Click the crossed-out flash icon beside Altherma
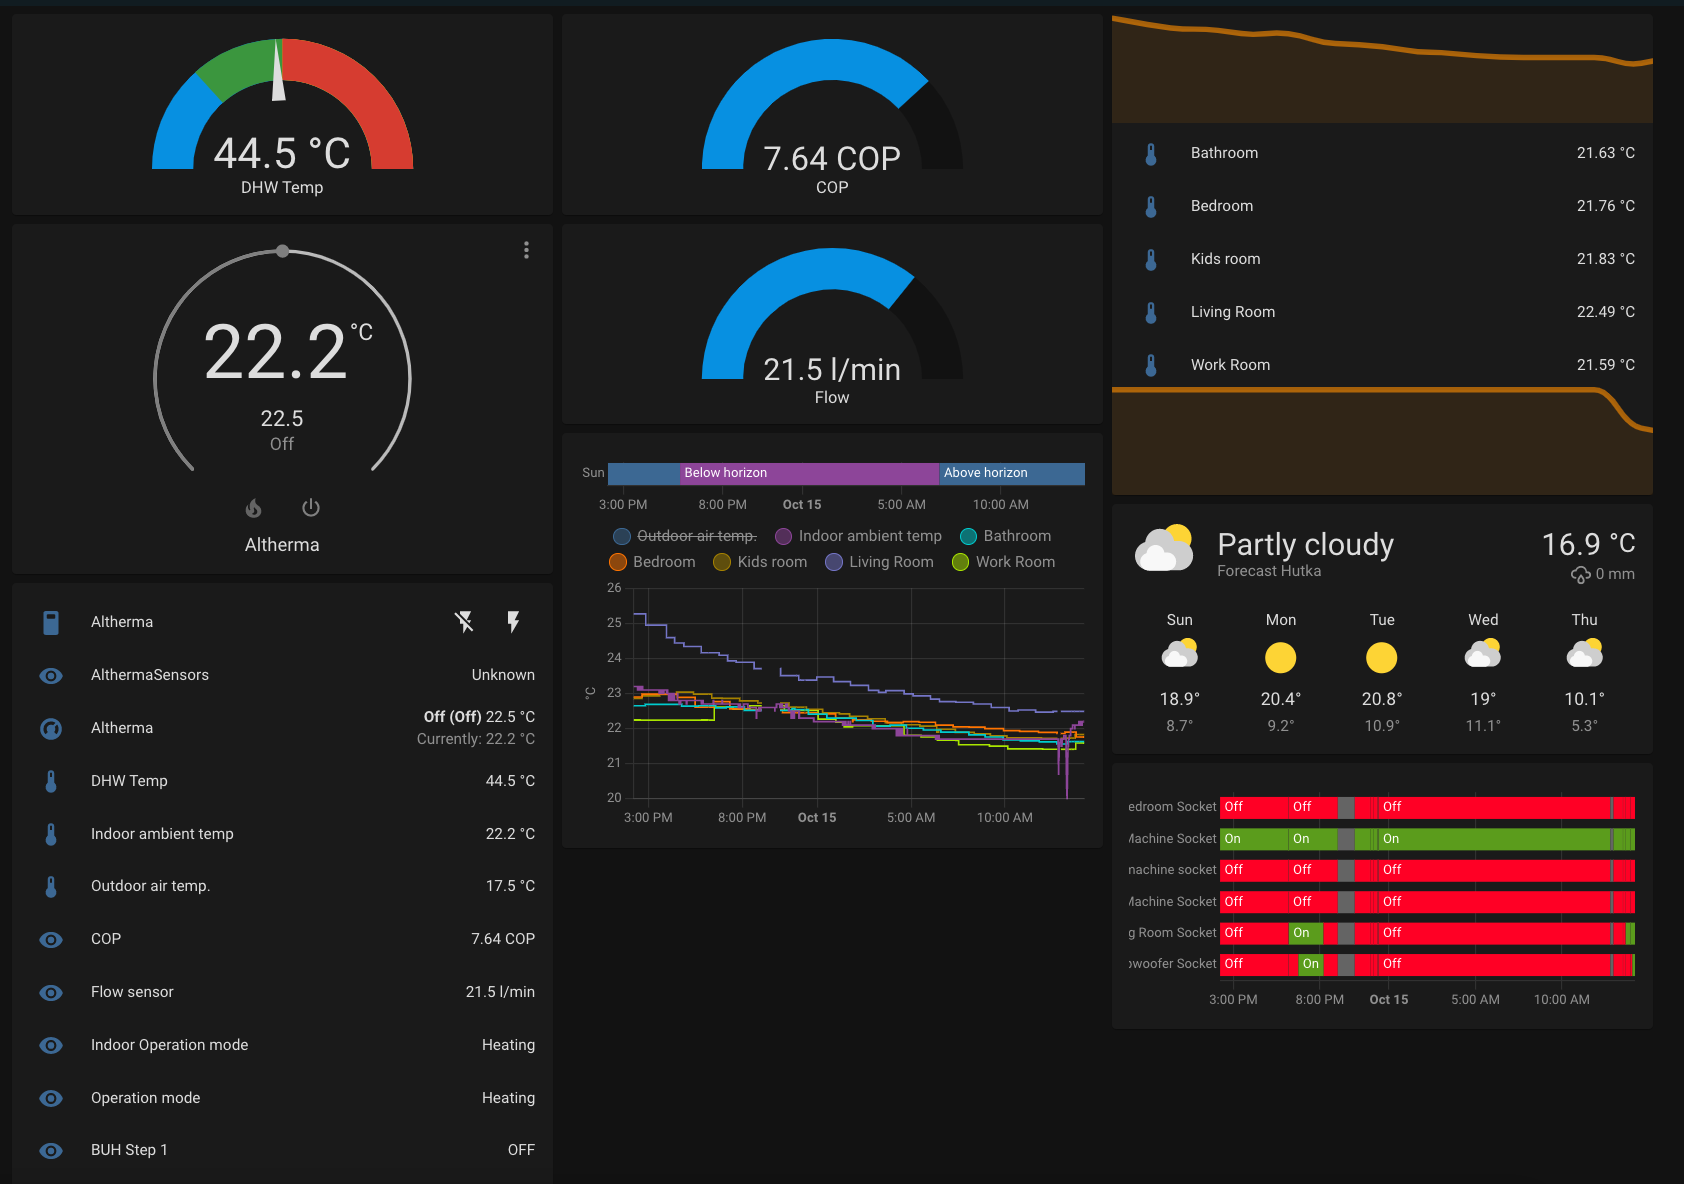 [x=463, y=622]
